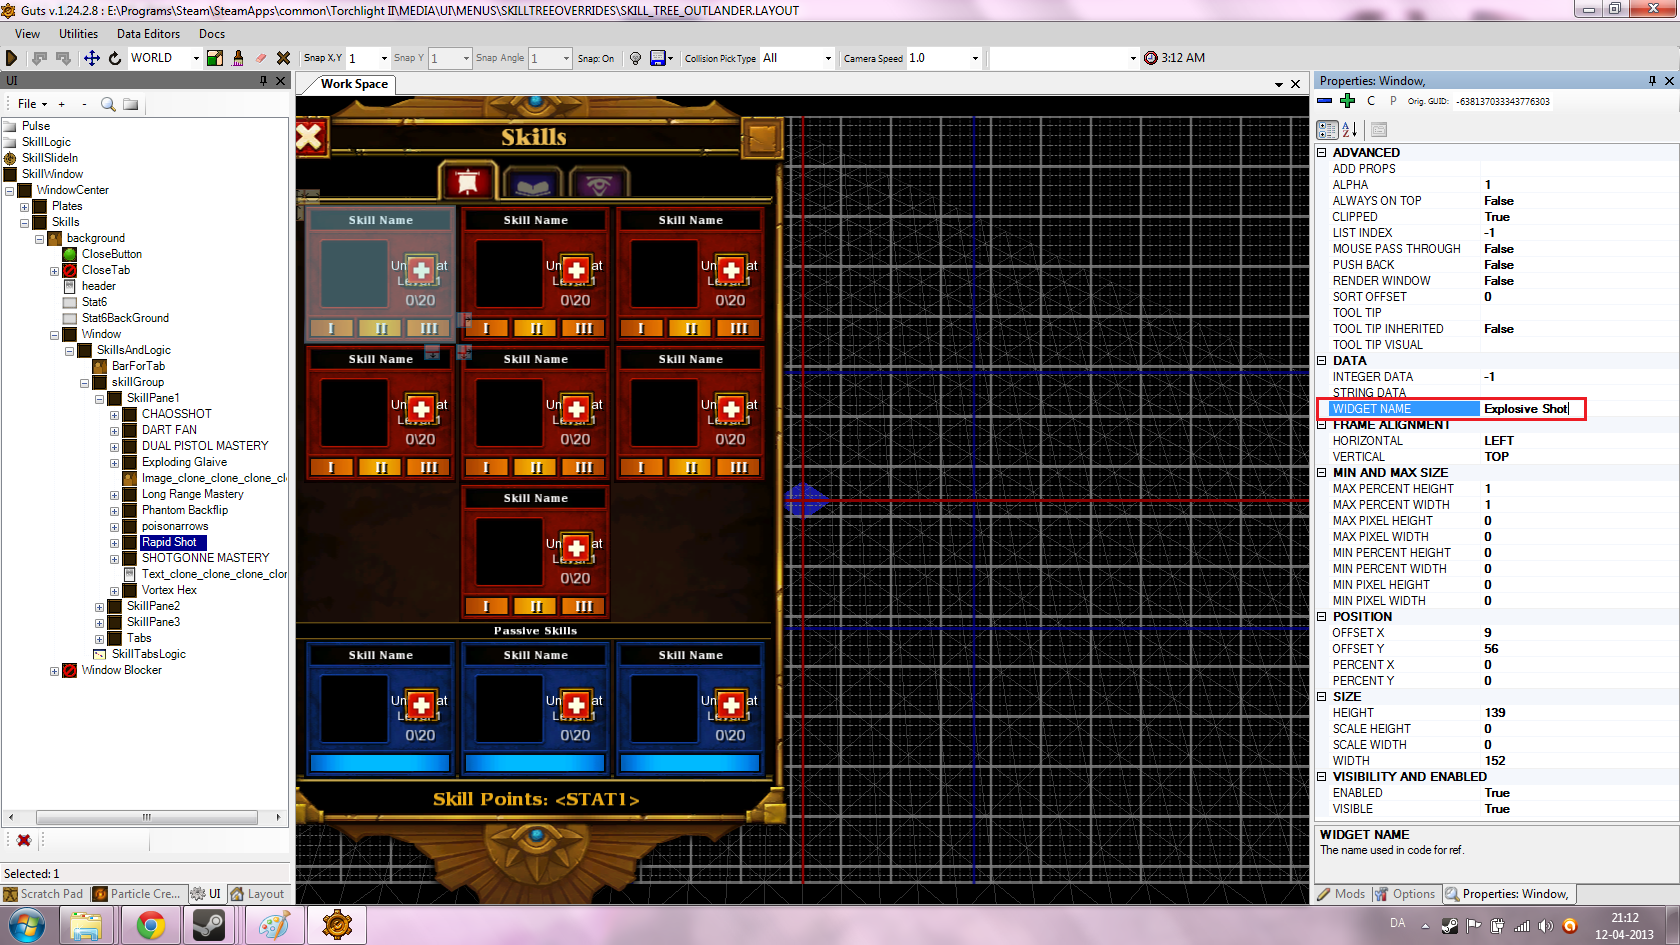The height and width of the screenshot is (945, 1680).
Task: Switch to the Options tab
Action: click(x=1405, y=894)
